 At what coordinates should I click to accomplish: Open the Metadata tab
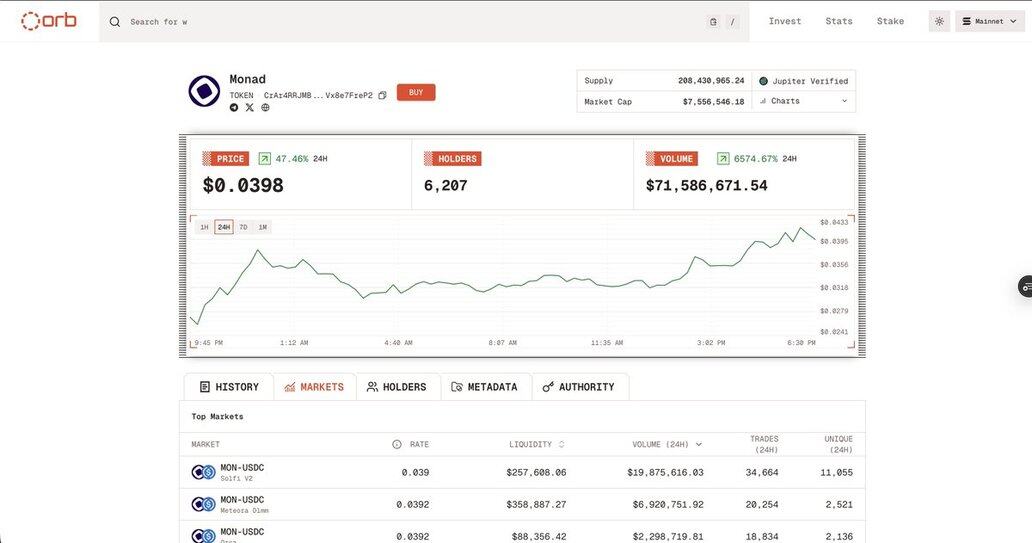pyautogui.click(x=485, y=387)
